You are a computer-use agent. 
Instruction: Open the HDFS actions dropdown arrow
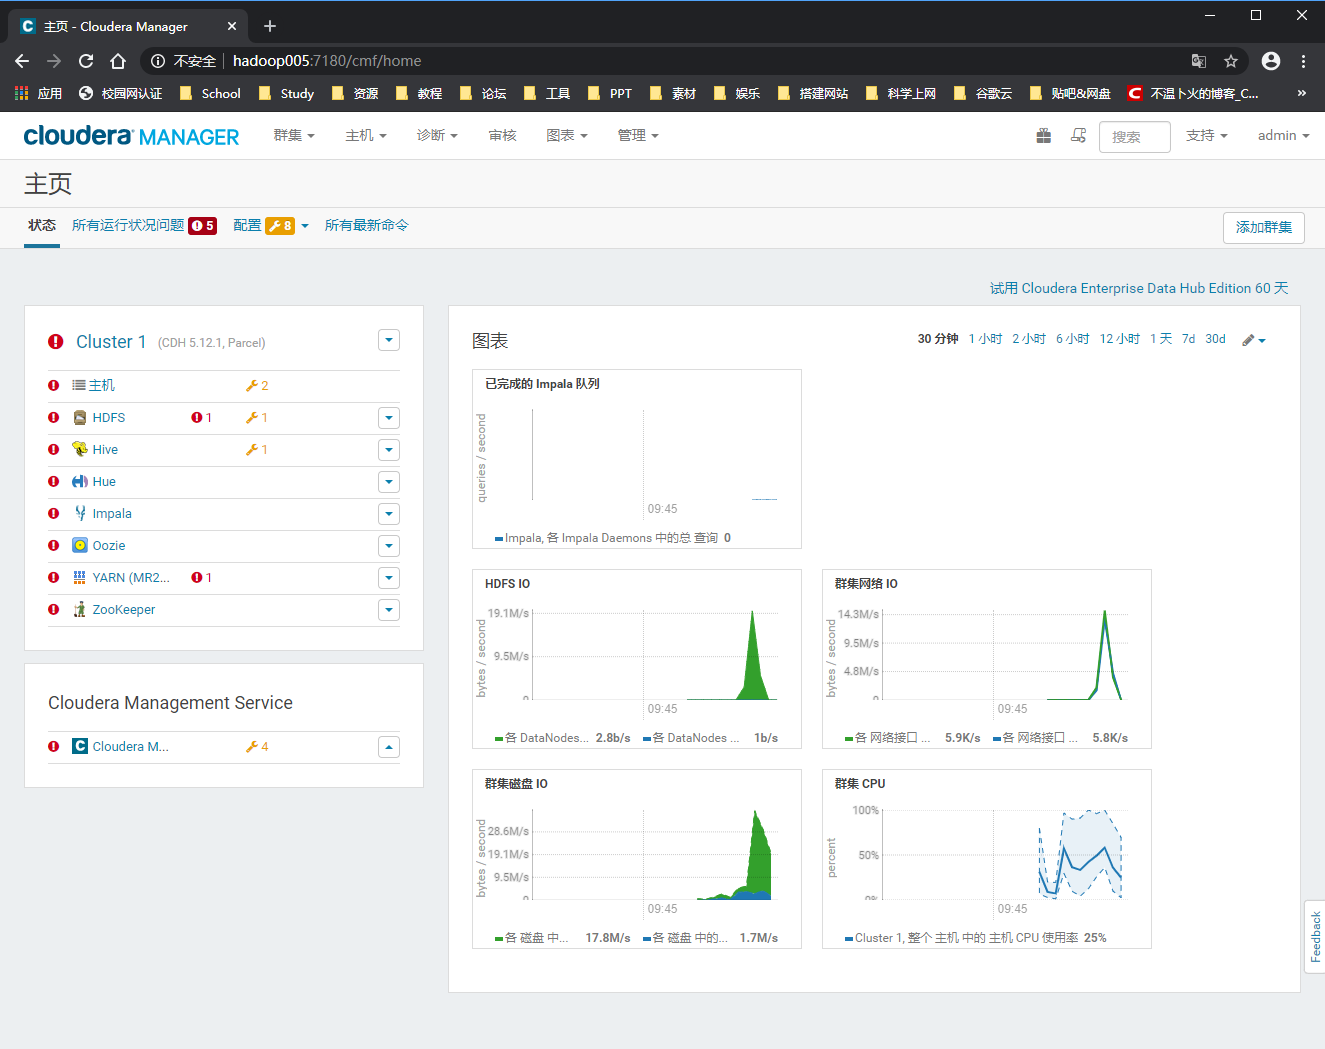point(389,418)
